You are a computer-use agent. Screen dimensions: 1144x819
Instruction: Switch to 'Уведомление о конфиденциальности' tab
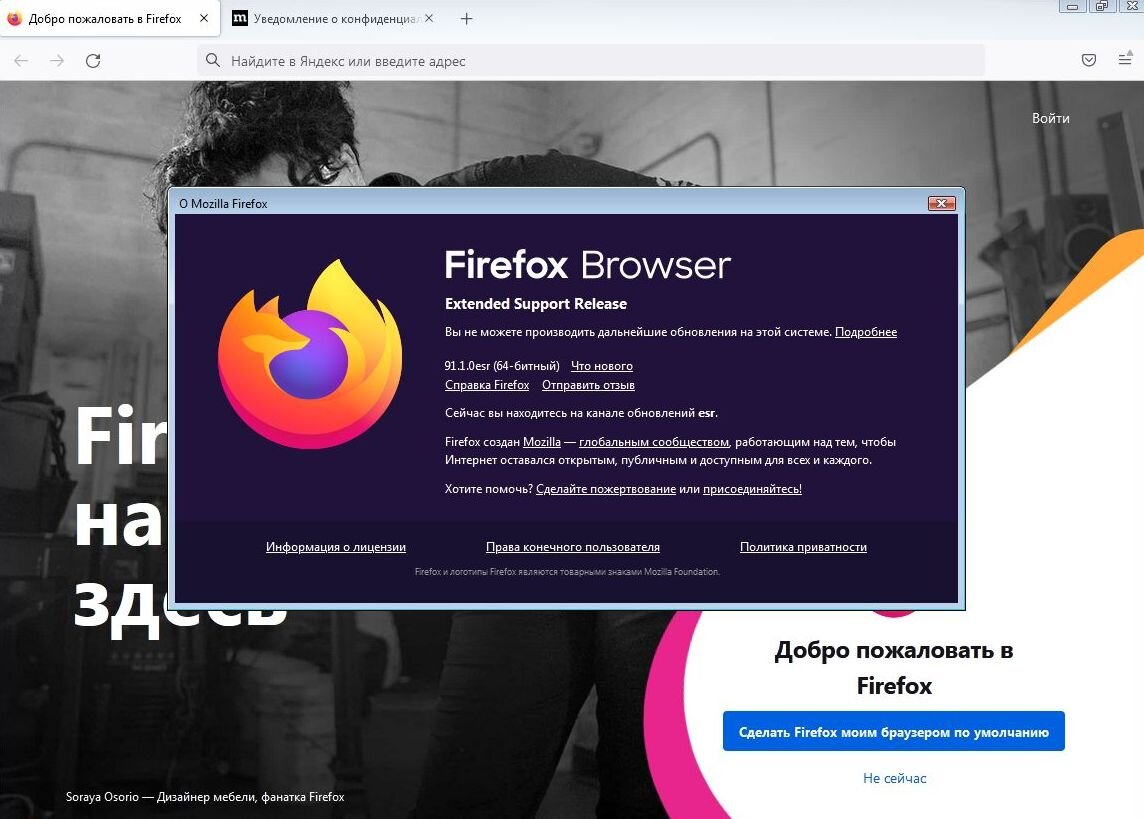click(x=334, y=19)
